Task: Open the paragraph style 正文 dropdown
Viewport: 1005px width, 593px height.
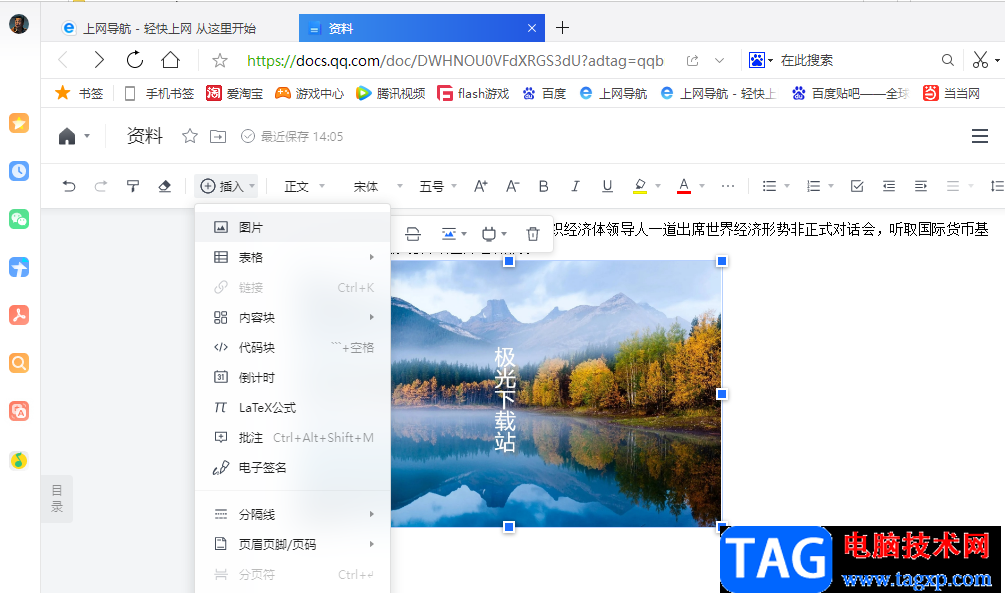Action: (304, 187)
